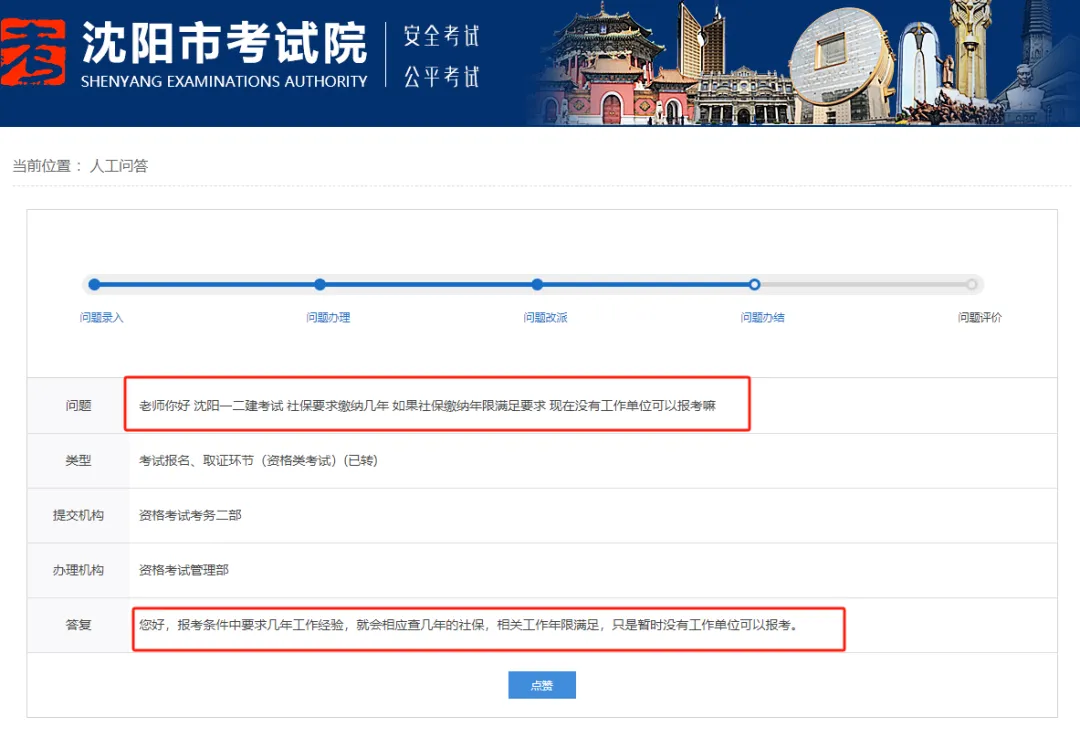This screenshot has width=1080, height=738.
Task: Click the highlighted 答复 reply text
Action: coord(468,625)
